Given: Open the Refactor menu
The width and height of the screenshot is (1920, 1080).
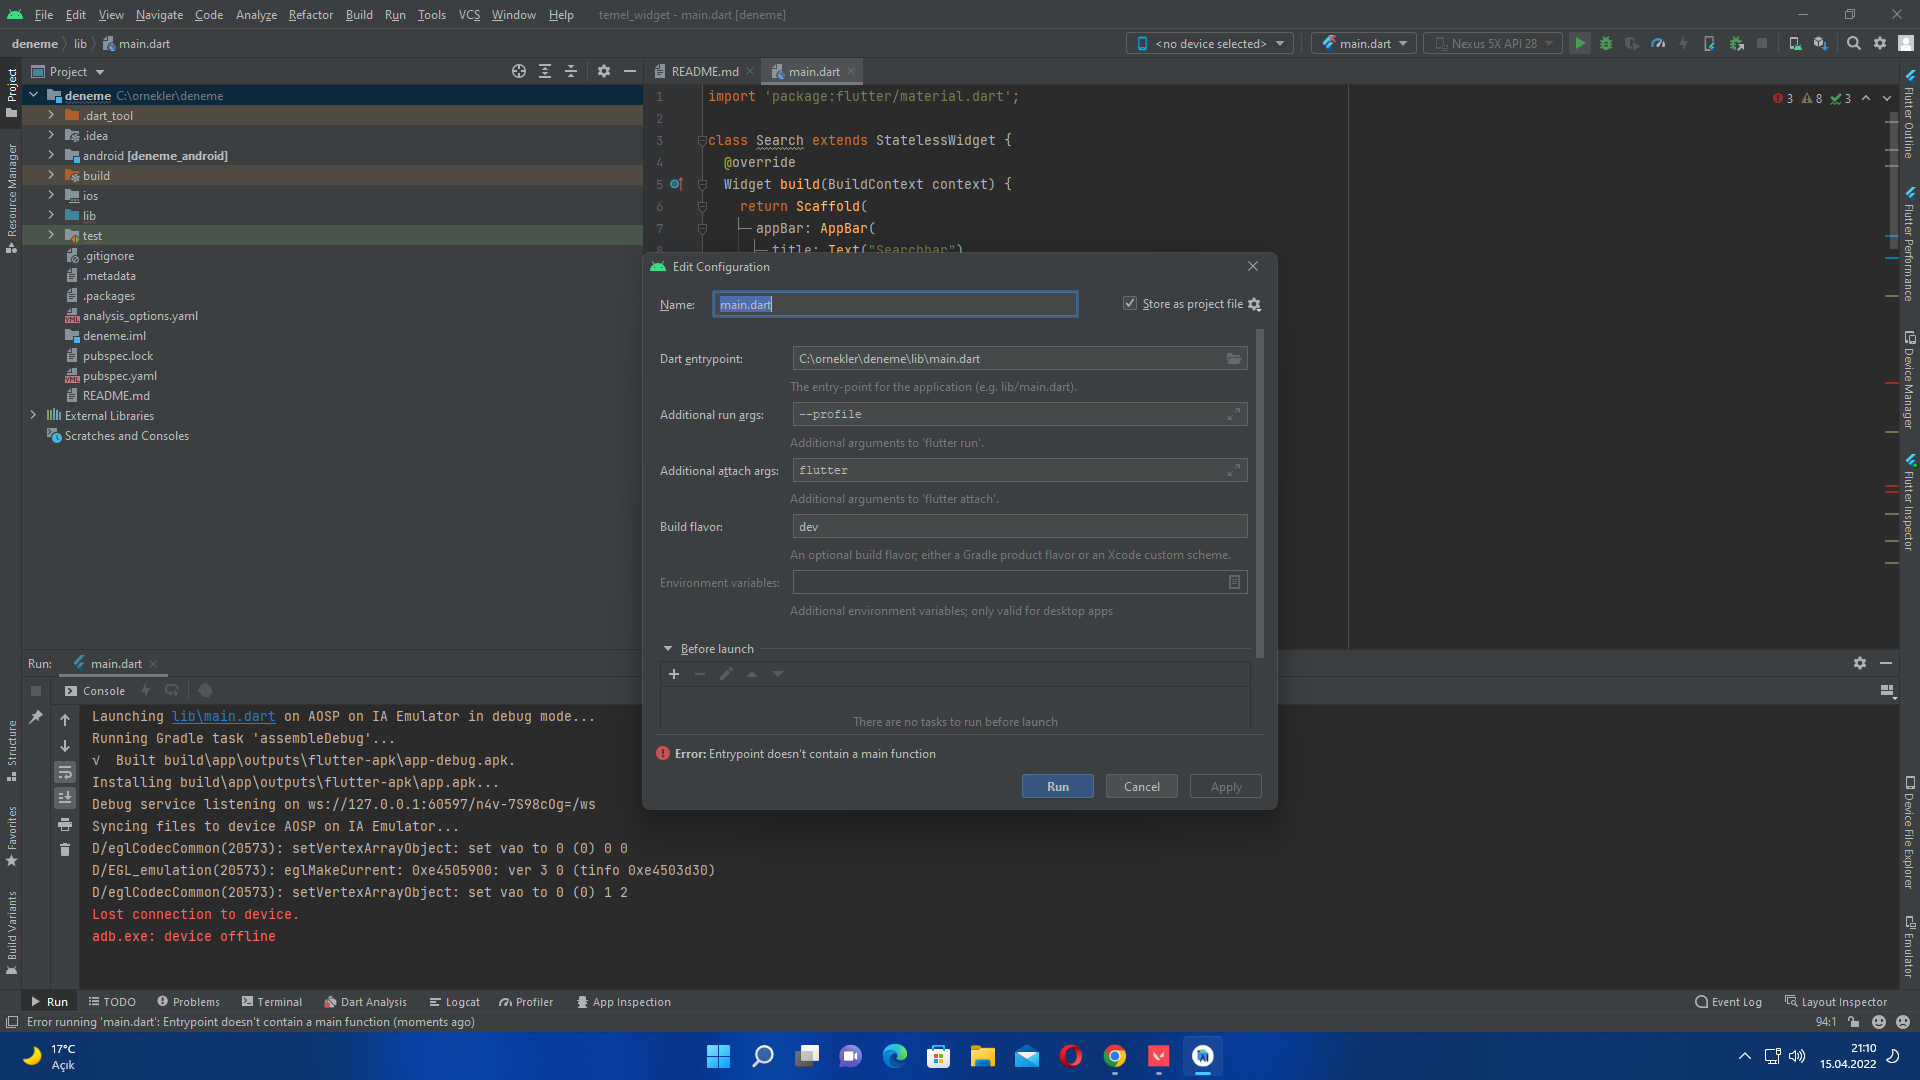Looking at the screenshot, I should click(x=310, y=15).
